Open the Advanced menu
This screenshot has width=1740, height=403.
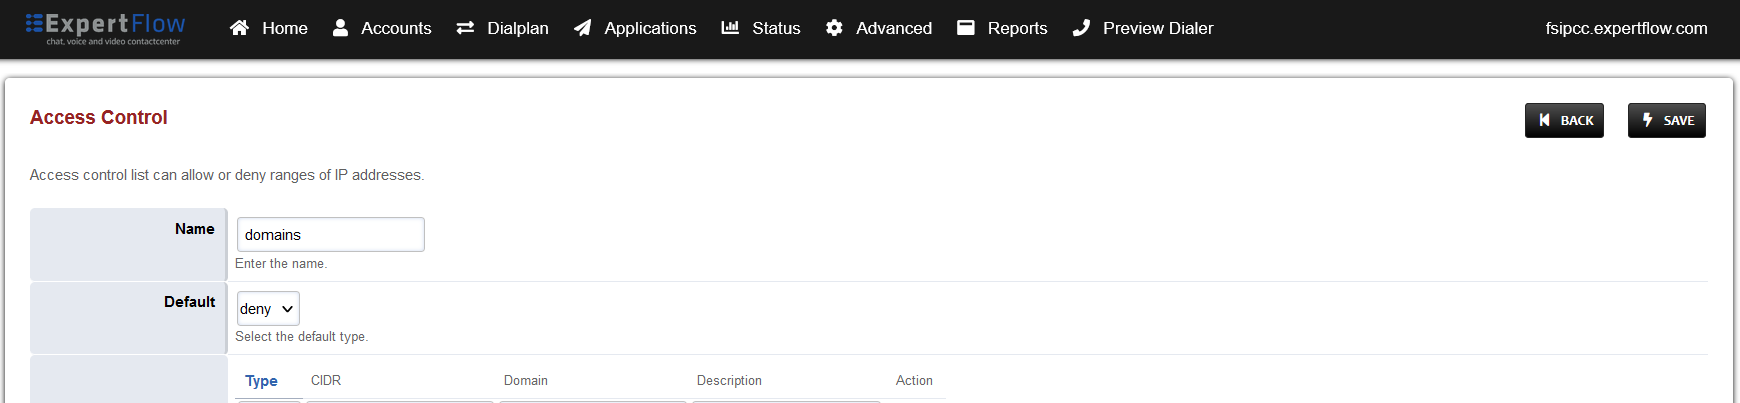point(893,28)
